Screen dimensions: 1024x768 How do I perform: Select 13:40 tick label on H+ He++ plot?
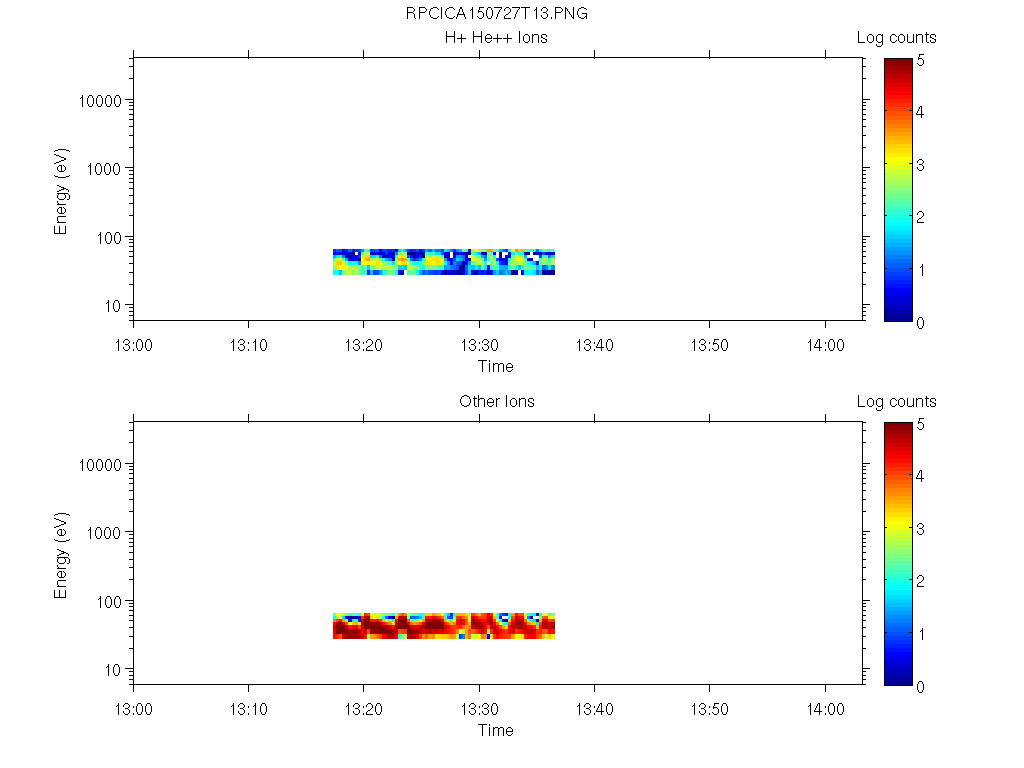click(594, 345)
